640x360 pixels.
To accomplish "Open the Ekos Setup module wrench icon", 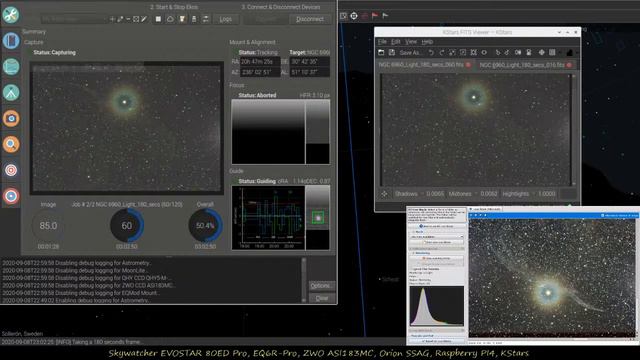I will coord(11,15).
